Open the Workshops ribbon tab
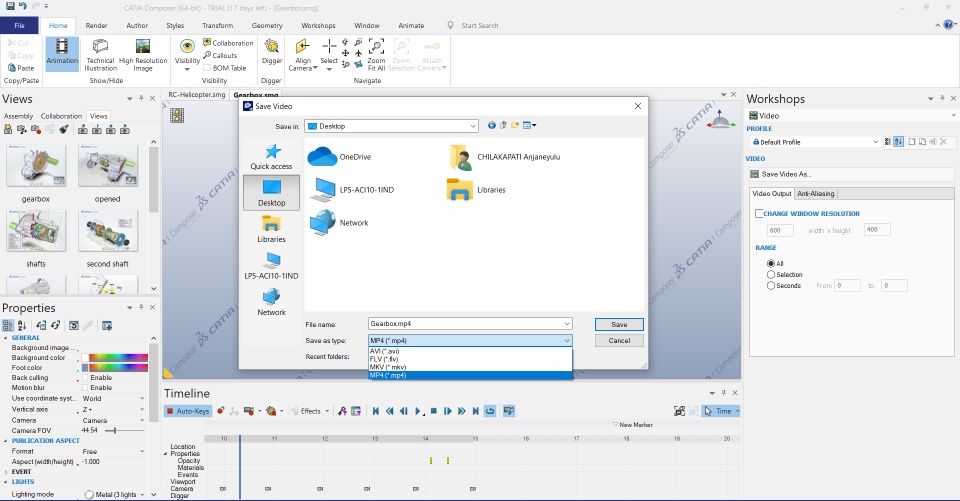Image resolution: width=960 pixels, height=501 pixels. click(318, 25)
